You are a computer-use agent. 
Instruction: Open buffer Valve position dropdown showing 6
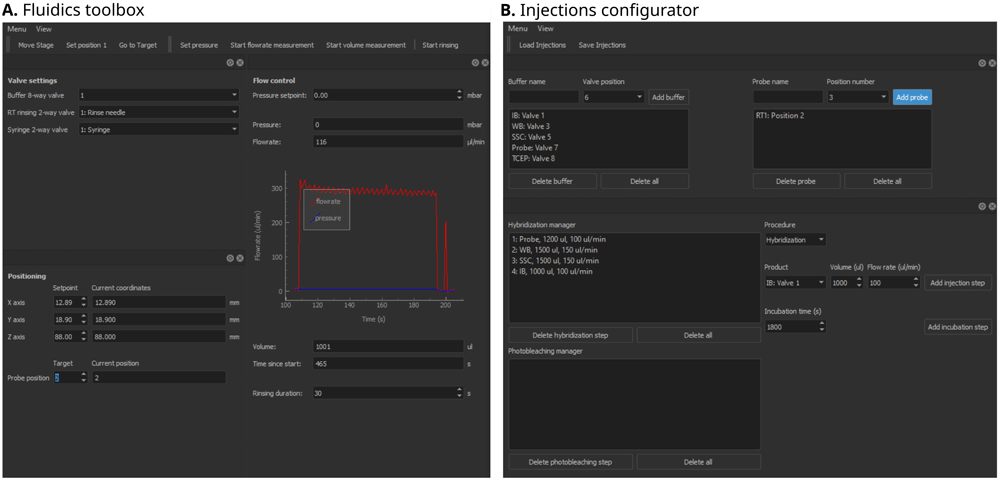613,97
